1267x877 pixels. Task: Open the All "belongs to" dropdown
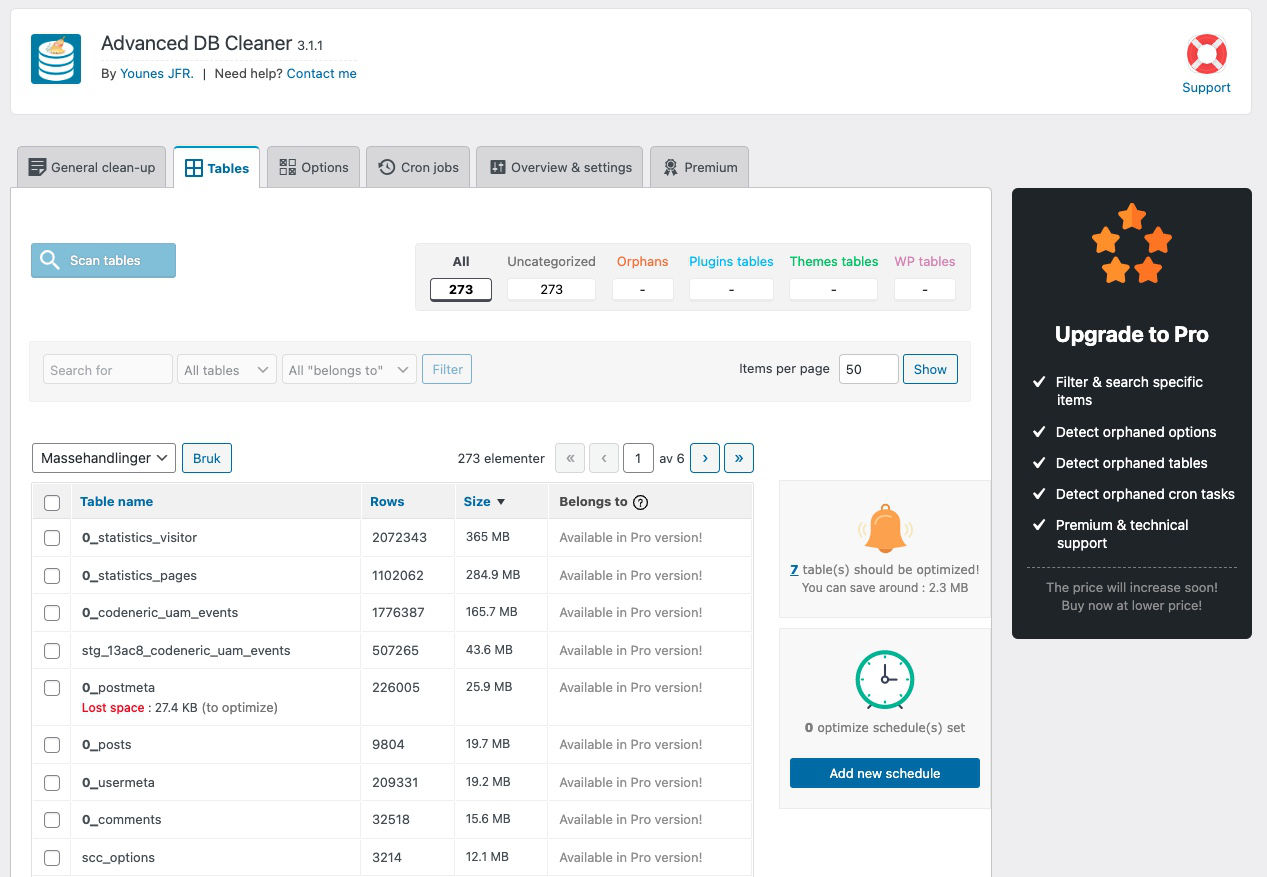[349, 370]
